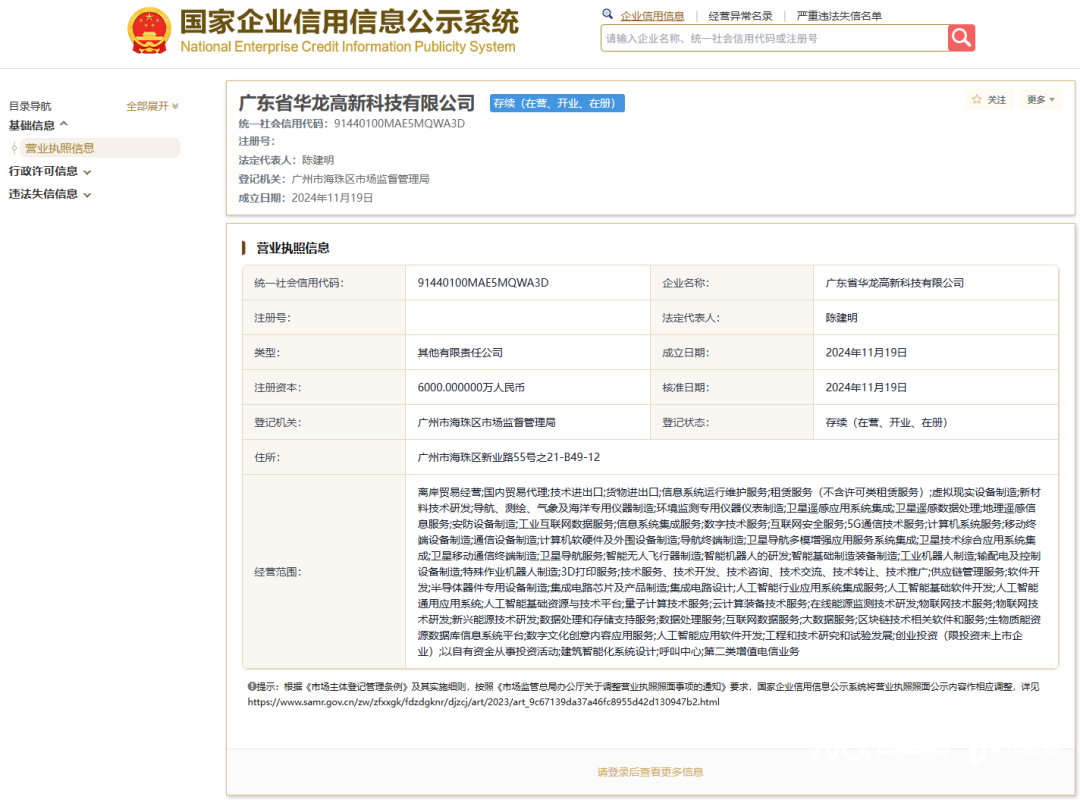Image resolution: width=1080 pixels, height=800 pixels.
Task: Click the 企业名称 label cell
Action: point(731,283)
